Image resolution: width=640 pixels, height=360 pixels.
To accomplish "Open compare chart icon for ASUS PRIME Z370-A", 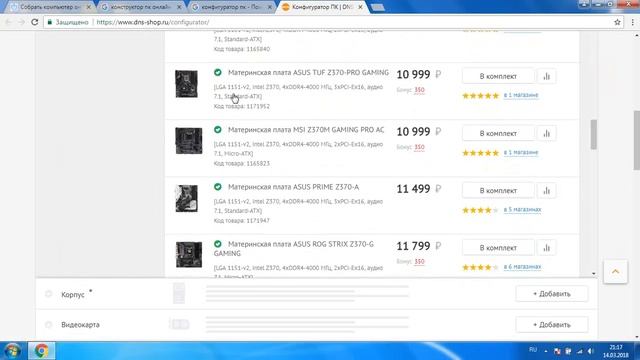I will click(547, 191).
